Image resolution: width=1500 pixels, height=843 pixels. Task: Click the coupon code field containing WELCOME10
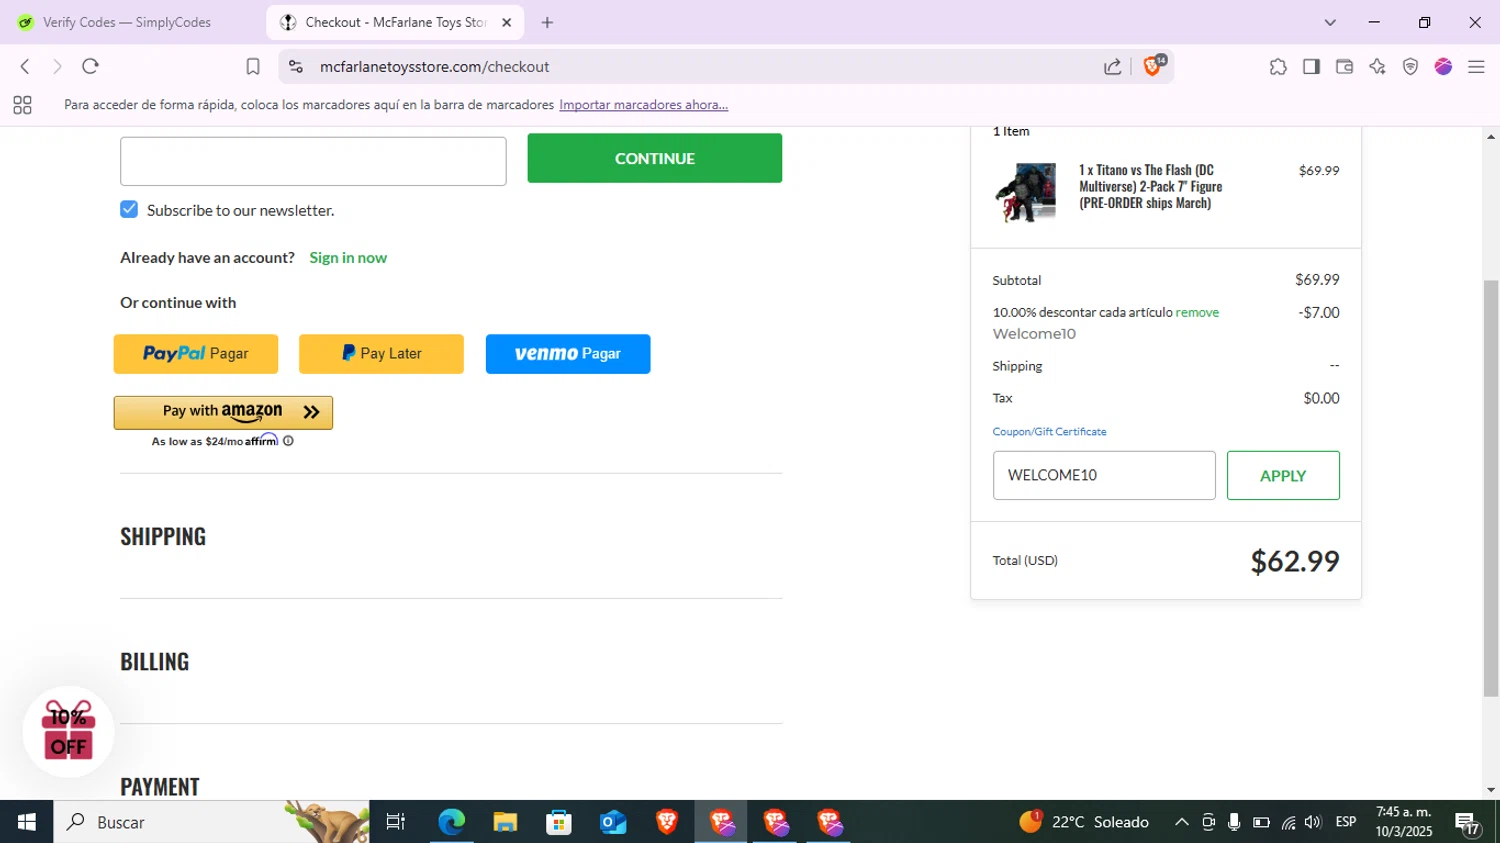[x=1104, y=475]
